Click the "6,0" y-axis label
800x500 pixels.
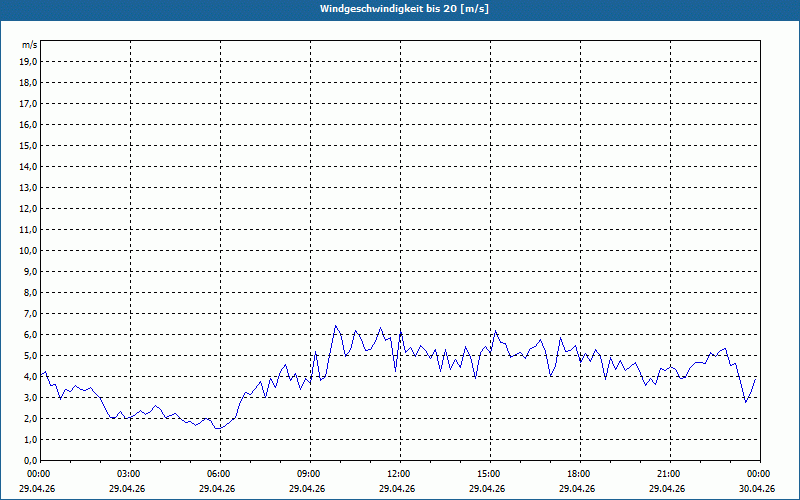tap(30, 334)
